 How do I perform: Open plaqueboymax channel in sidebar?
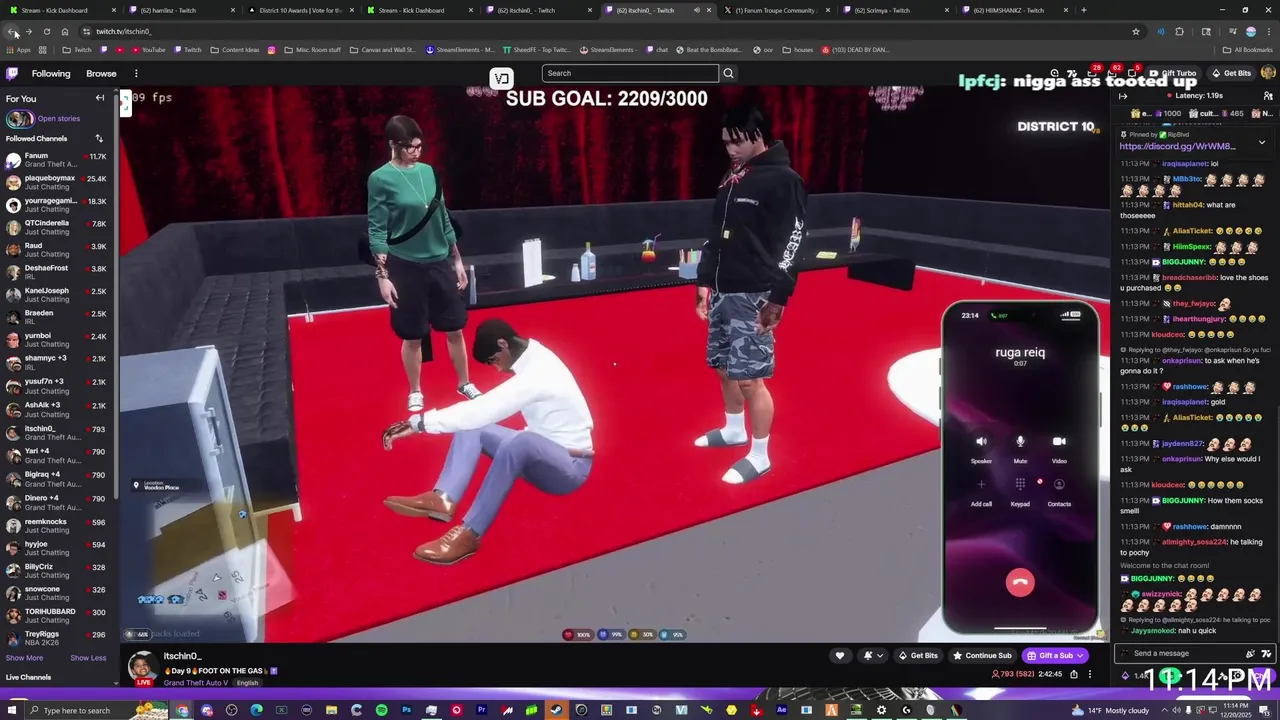pos(58,182)
